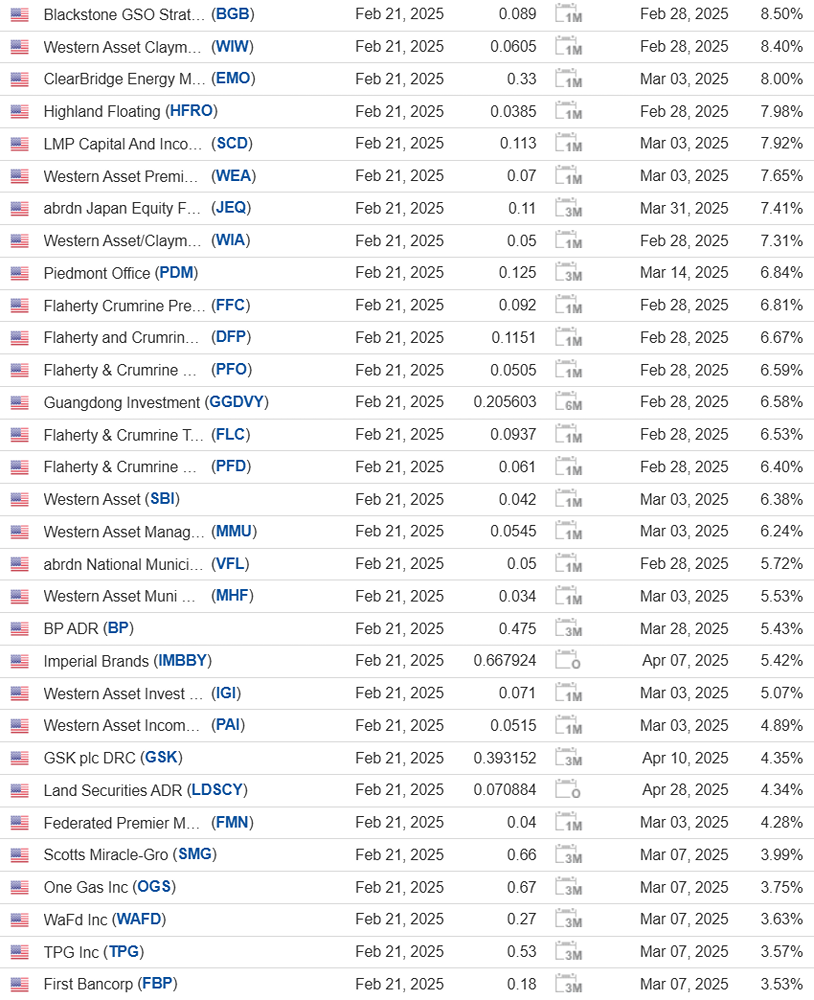Open the HFRO ticker link
This screenshot has height=1000, width=814.
(191, 111)
